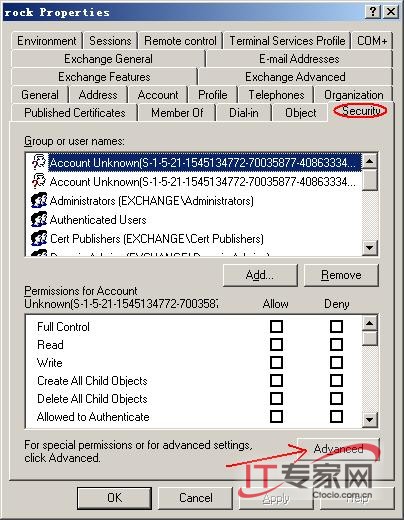Check Allow for Write permission
The height and width of the screenshot is (520, 404).
(x=276, y=362)
